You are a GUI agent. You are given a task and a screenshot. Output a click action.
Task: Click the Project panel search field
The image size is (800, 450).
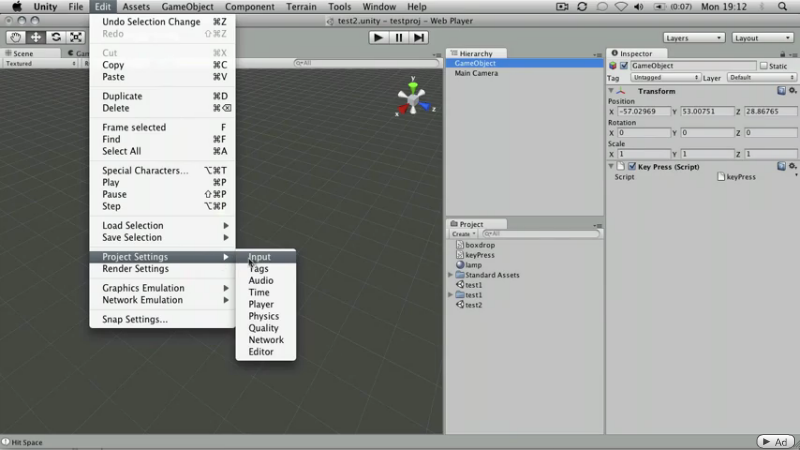pyautogui.click(x=541, y=234)
